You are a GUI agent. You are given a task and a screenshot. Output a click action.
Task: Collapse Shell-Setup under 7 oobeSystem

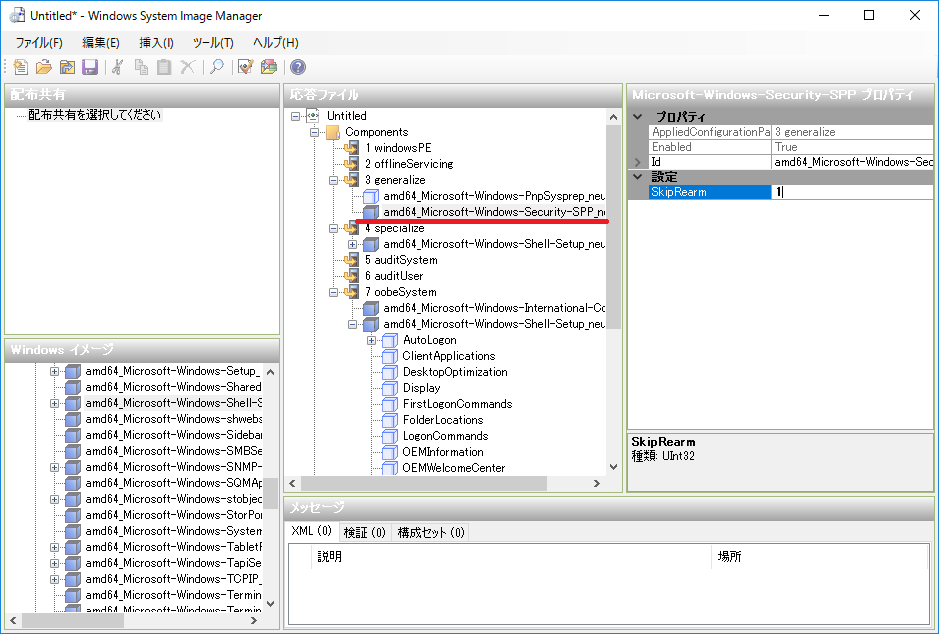point(352,324)
